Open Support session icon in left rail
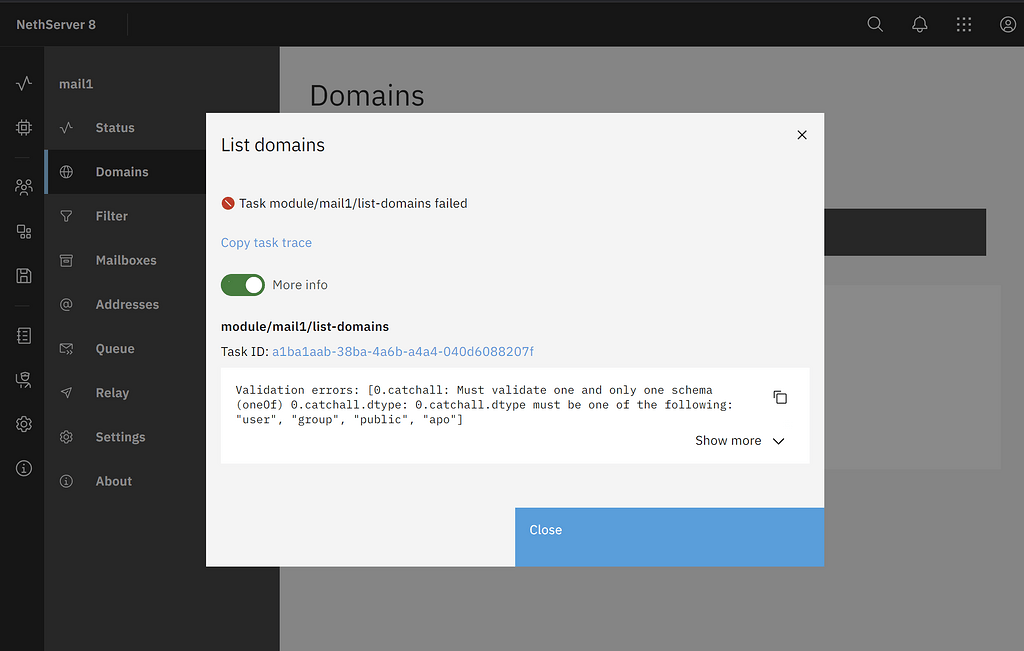Viewport: 1024px width, 651px height. click(x=24, y=380)
